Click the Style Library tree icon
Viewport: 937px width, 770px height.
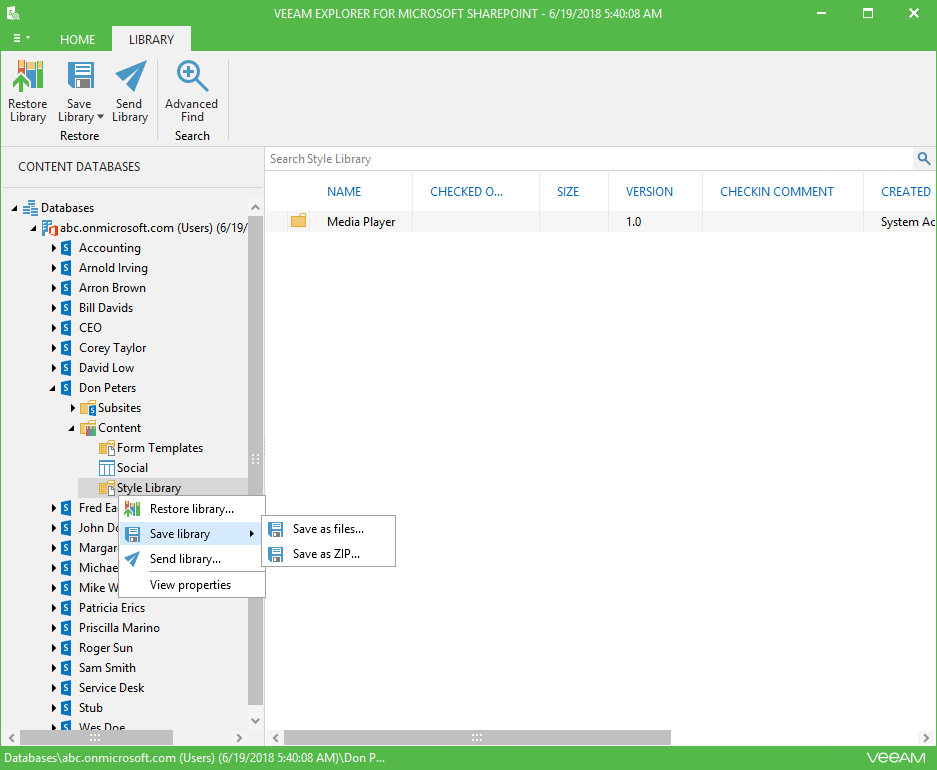pos(107,488)
